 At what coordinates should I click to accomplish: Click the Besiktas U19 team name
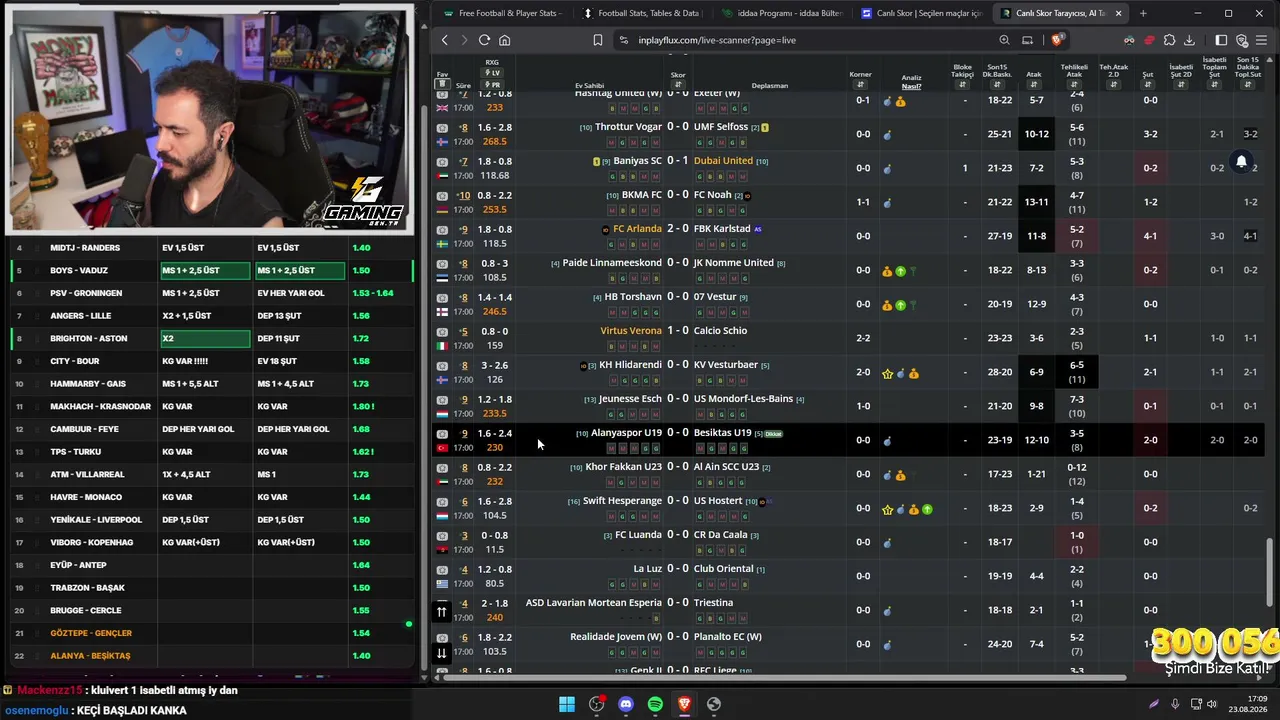722,433
